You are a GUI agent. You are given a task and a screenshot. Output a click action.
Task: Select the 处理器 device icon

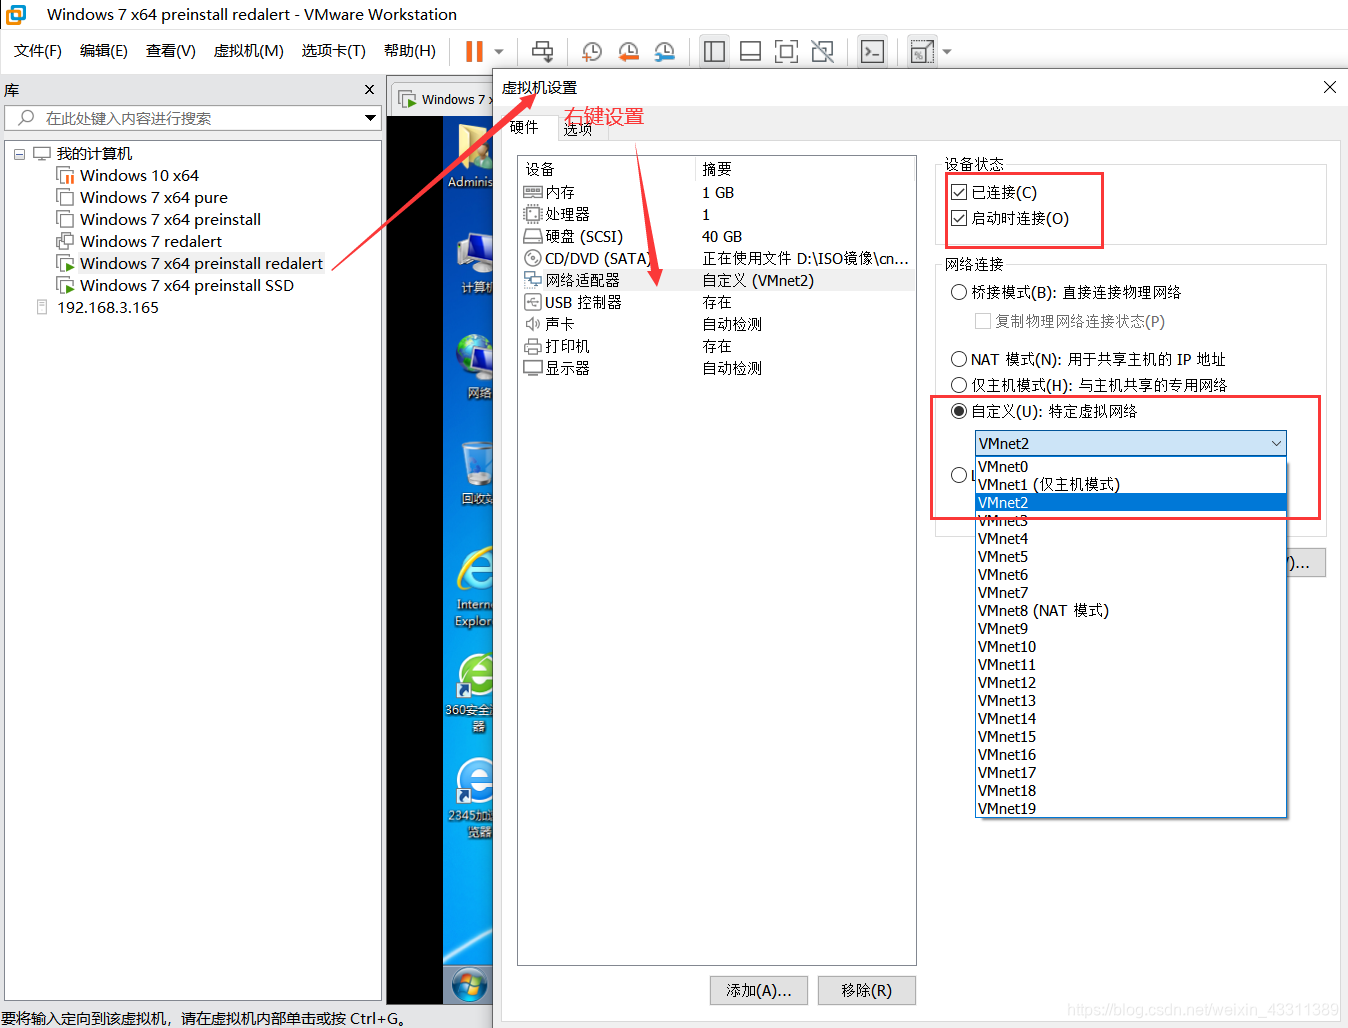tap(533, 214)
